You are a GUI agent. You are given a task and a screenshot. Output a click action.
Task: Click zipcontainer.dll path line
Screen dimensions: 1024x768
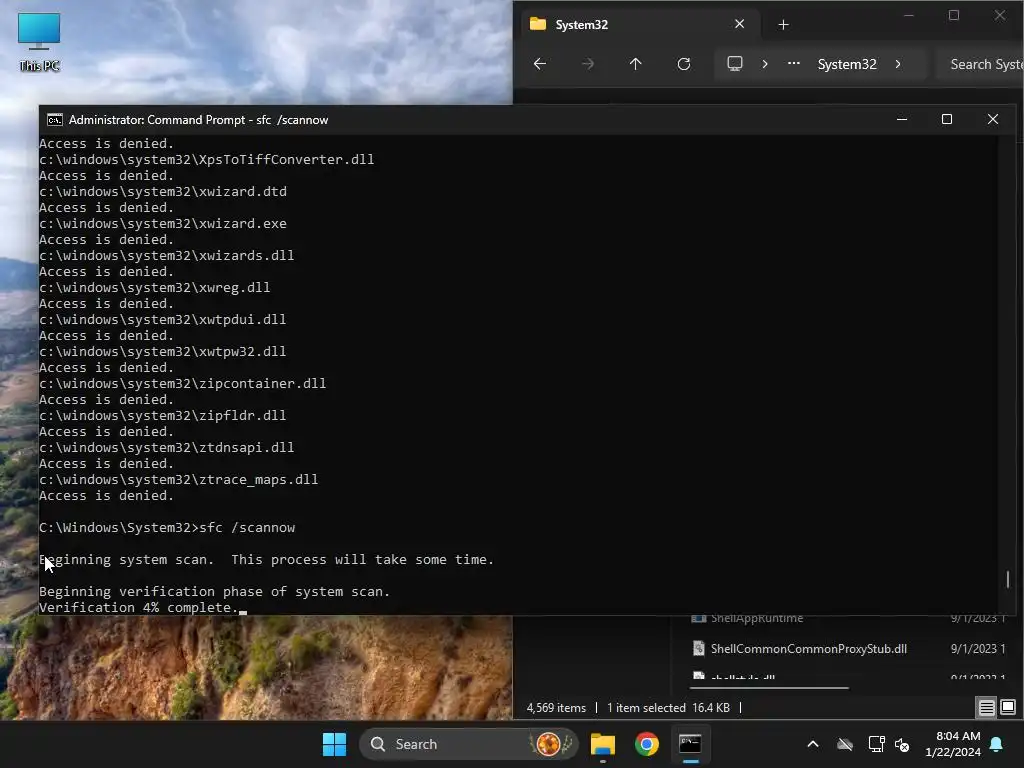point(182,383)
